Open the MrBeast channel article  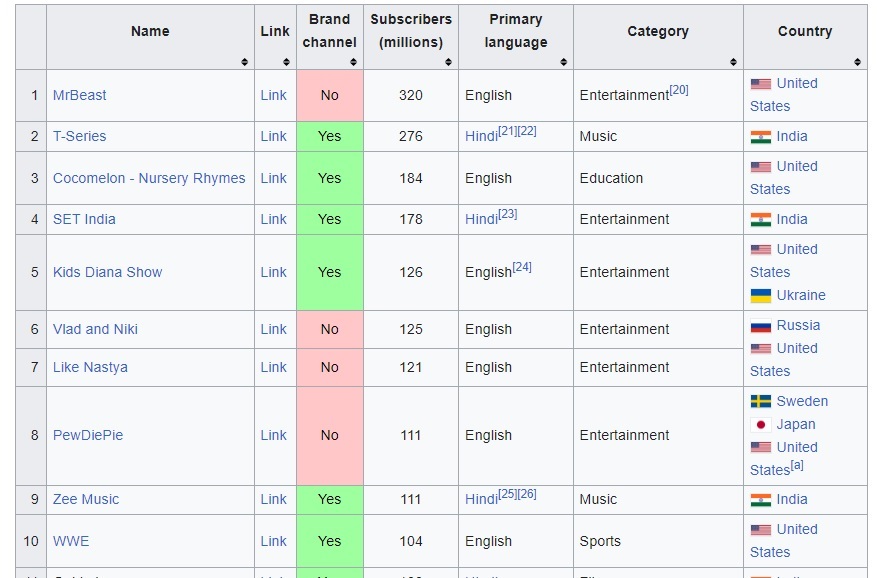[x=79, y=96]
